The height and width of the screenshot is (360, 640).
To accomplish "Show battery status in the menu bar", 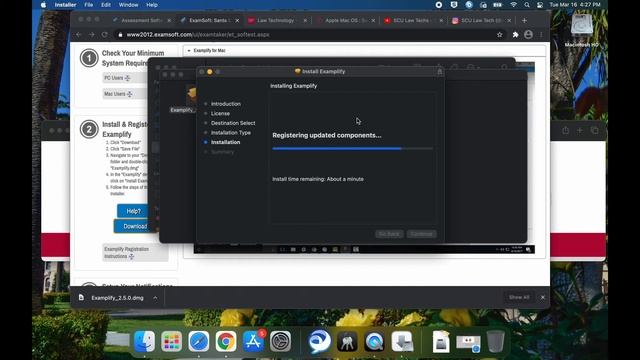I will click(498, 5).
